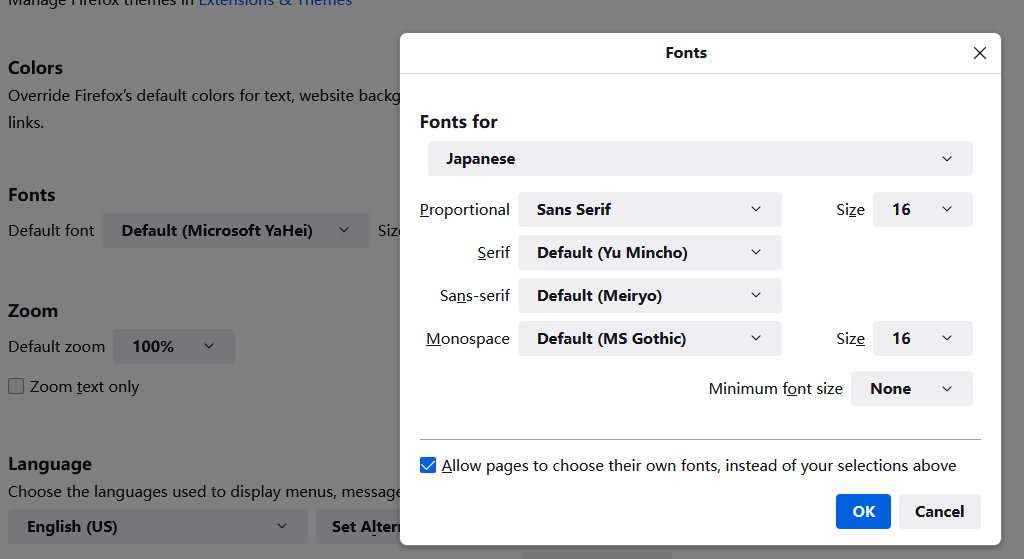Uncheck Allow pages to choose their own fonts
Viewport: 1024px width, 559px height.
(428, 466)
